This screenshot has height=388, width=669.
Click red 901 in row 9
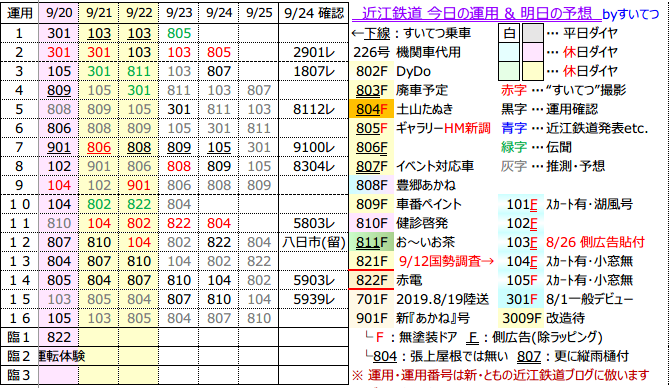(x=139, y=185)
